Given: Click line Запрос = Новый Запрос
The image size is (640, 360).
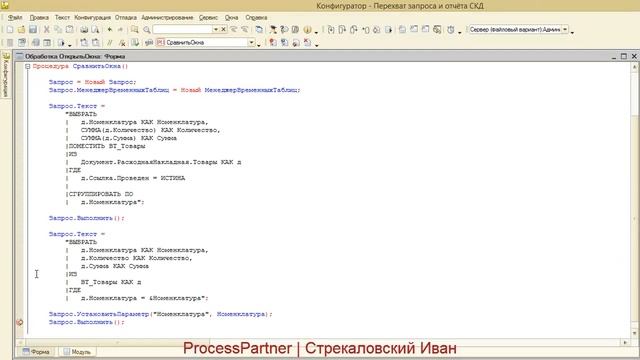Looking at the screenshot, I should 93,82.
